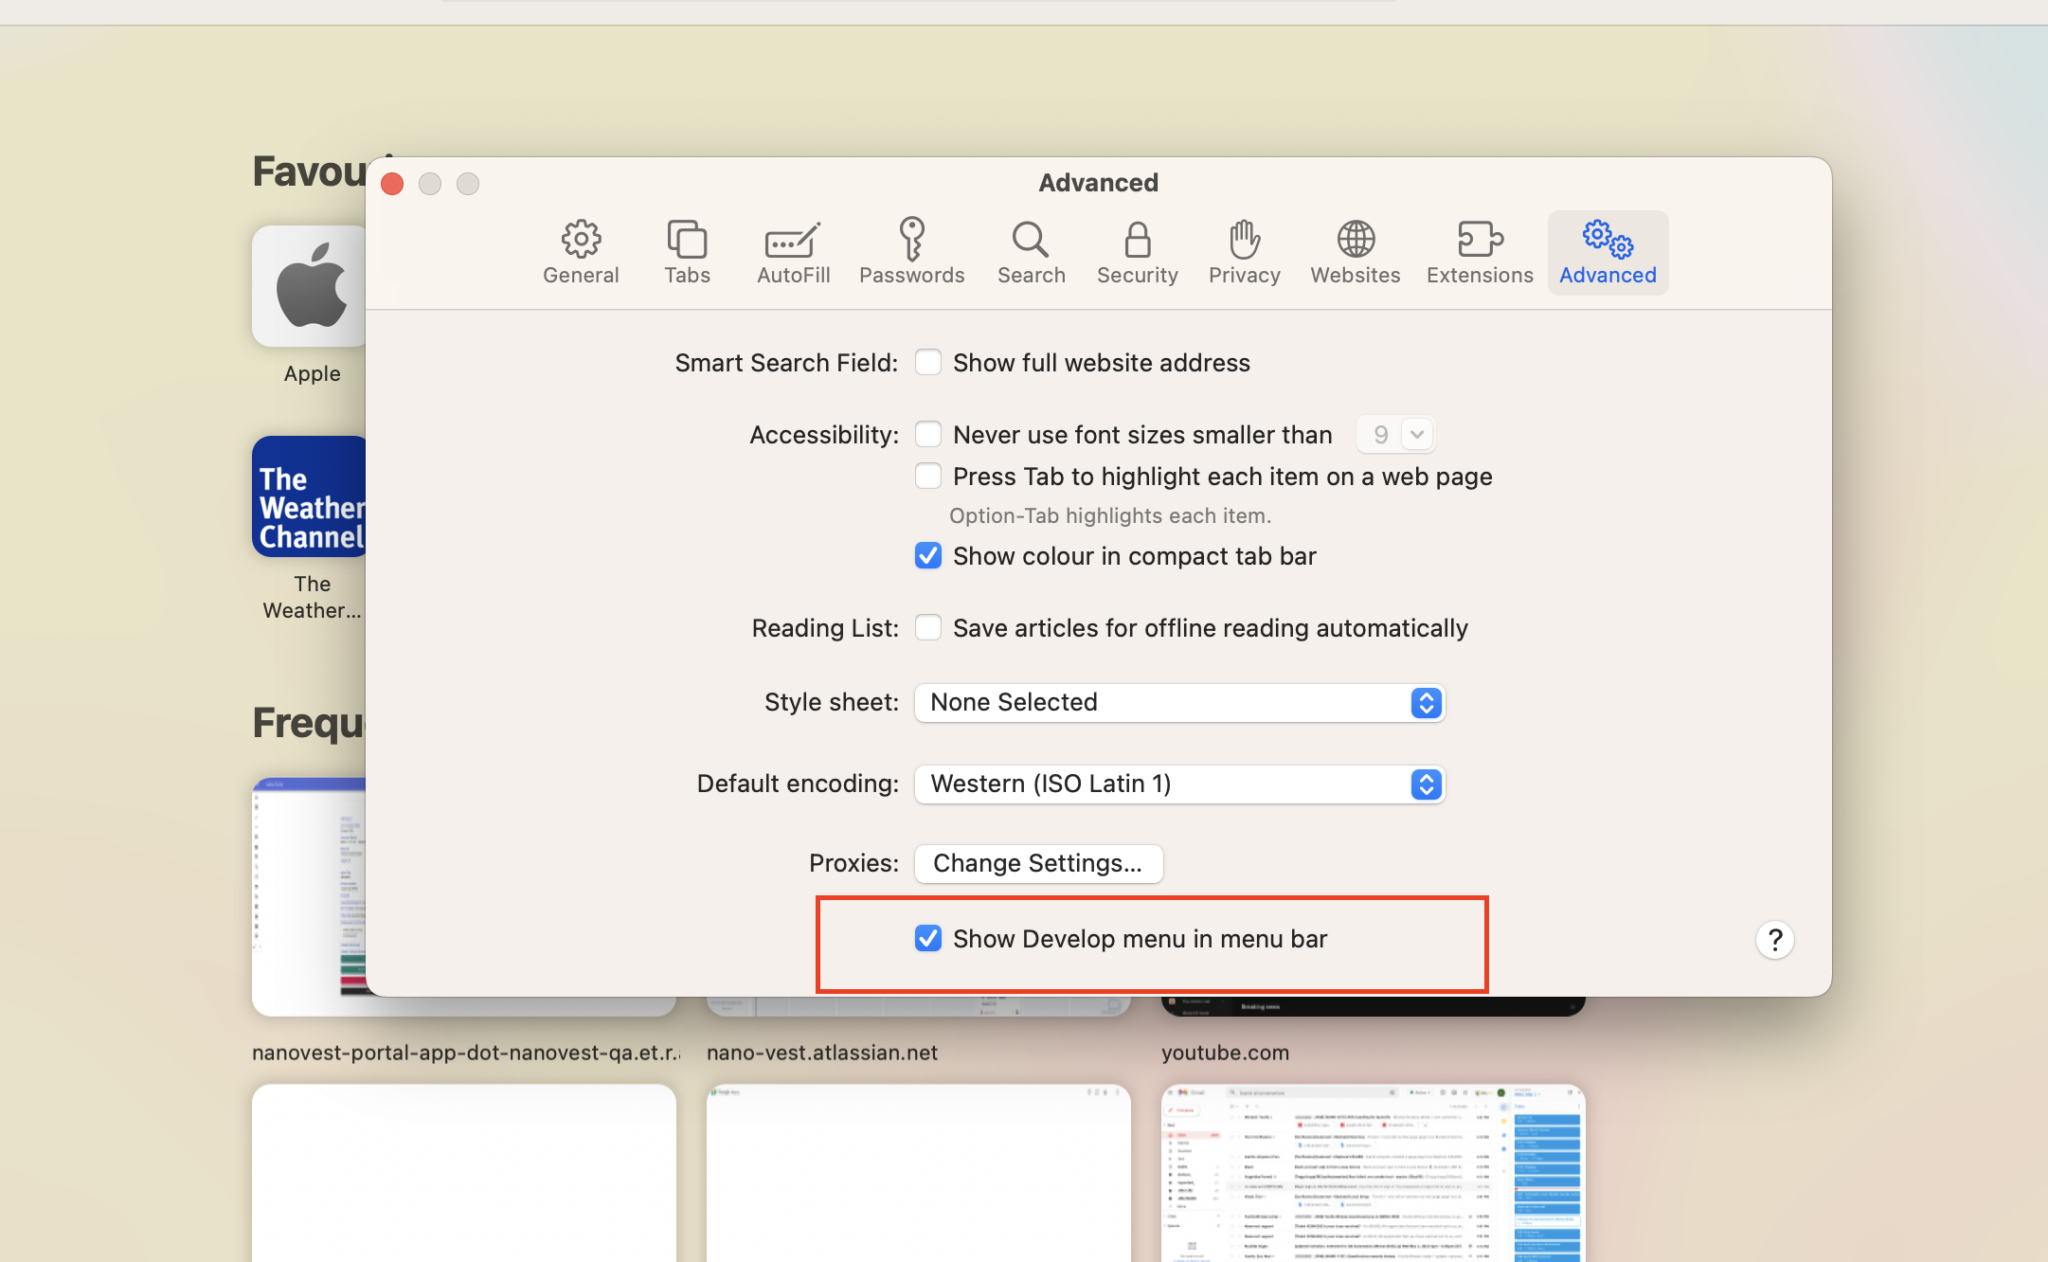Click the help question mark button

pyautogui.click(x=1774, y=939)
